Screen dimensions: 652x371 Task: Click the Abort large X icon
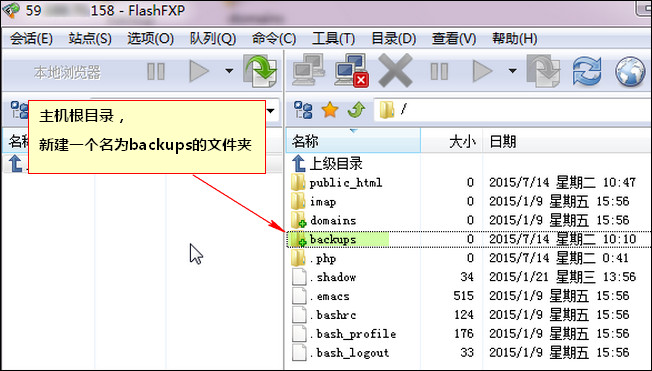(395, 71)
